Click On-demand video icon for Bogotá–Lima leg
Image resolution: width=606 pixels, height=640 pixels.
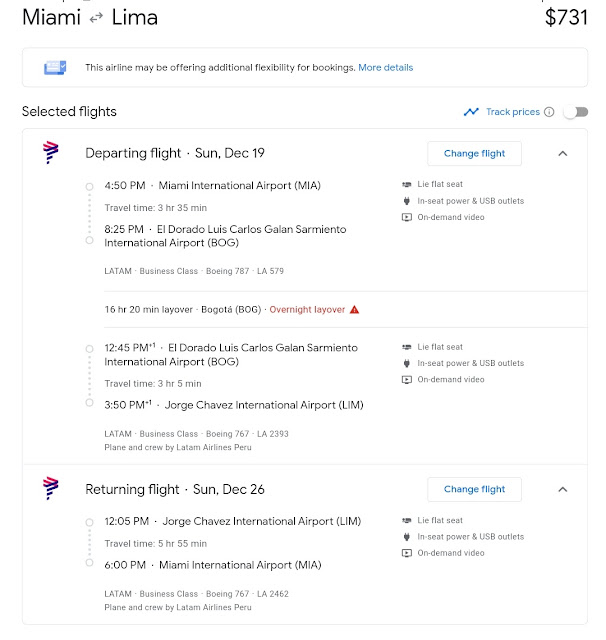coord(406,380)
